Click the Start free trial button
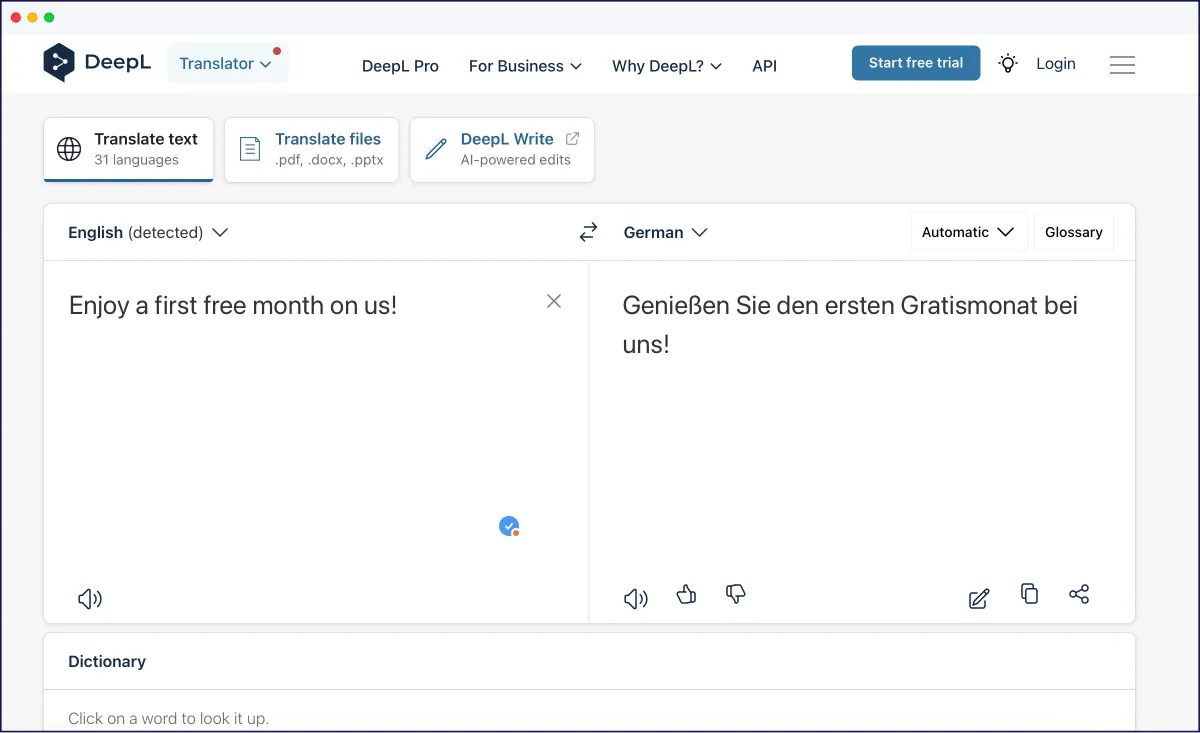This screenshot has width=1200, height=733. [x=916, y=62]
